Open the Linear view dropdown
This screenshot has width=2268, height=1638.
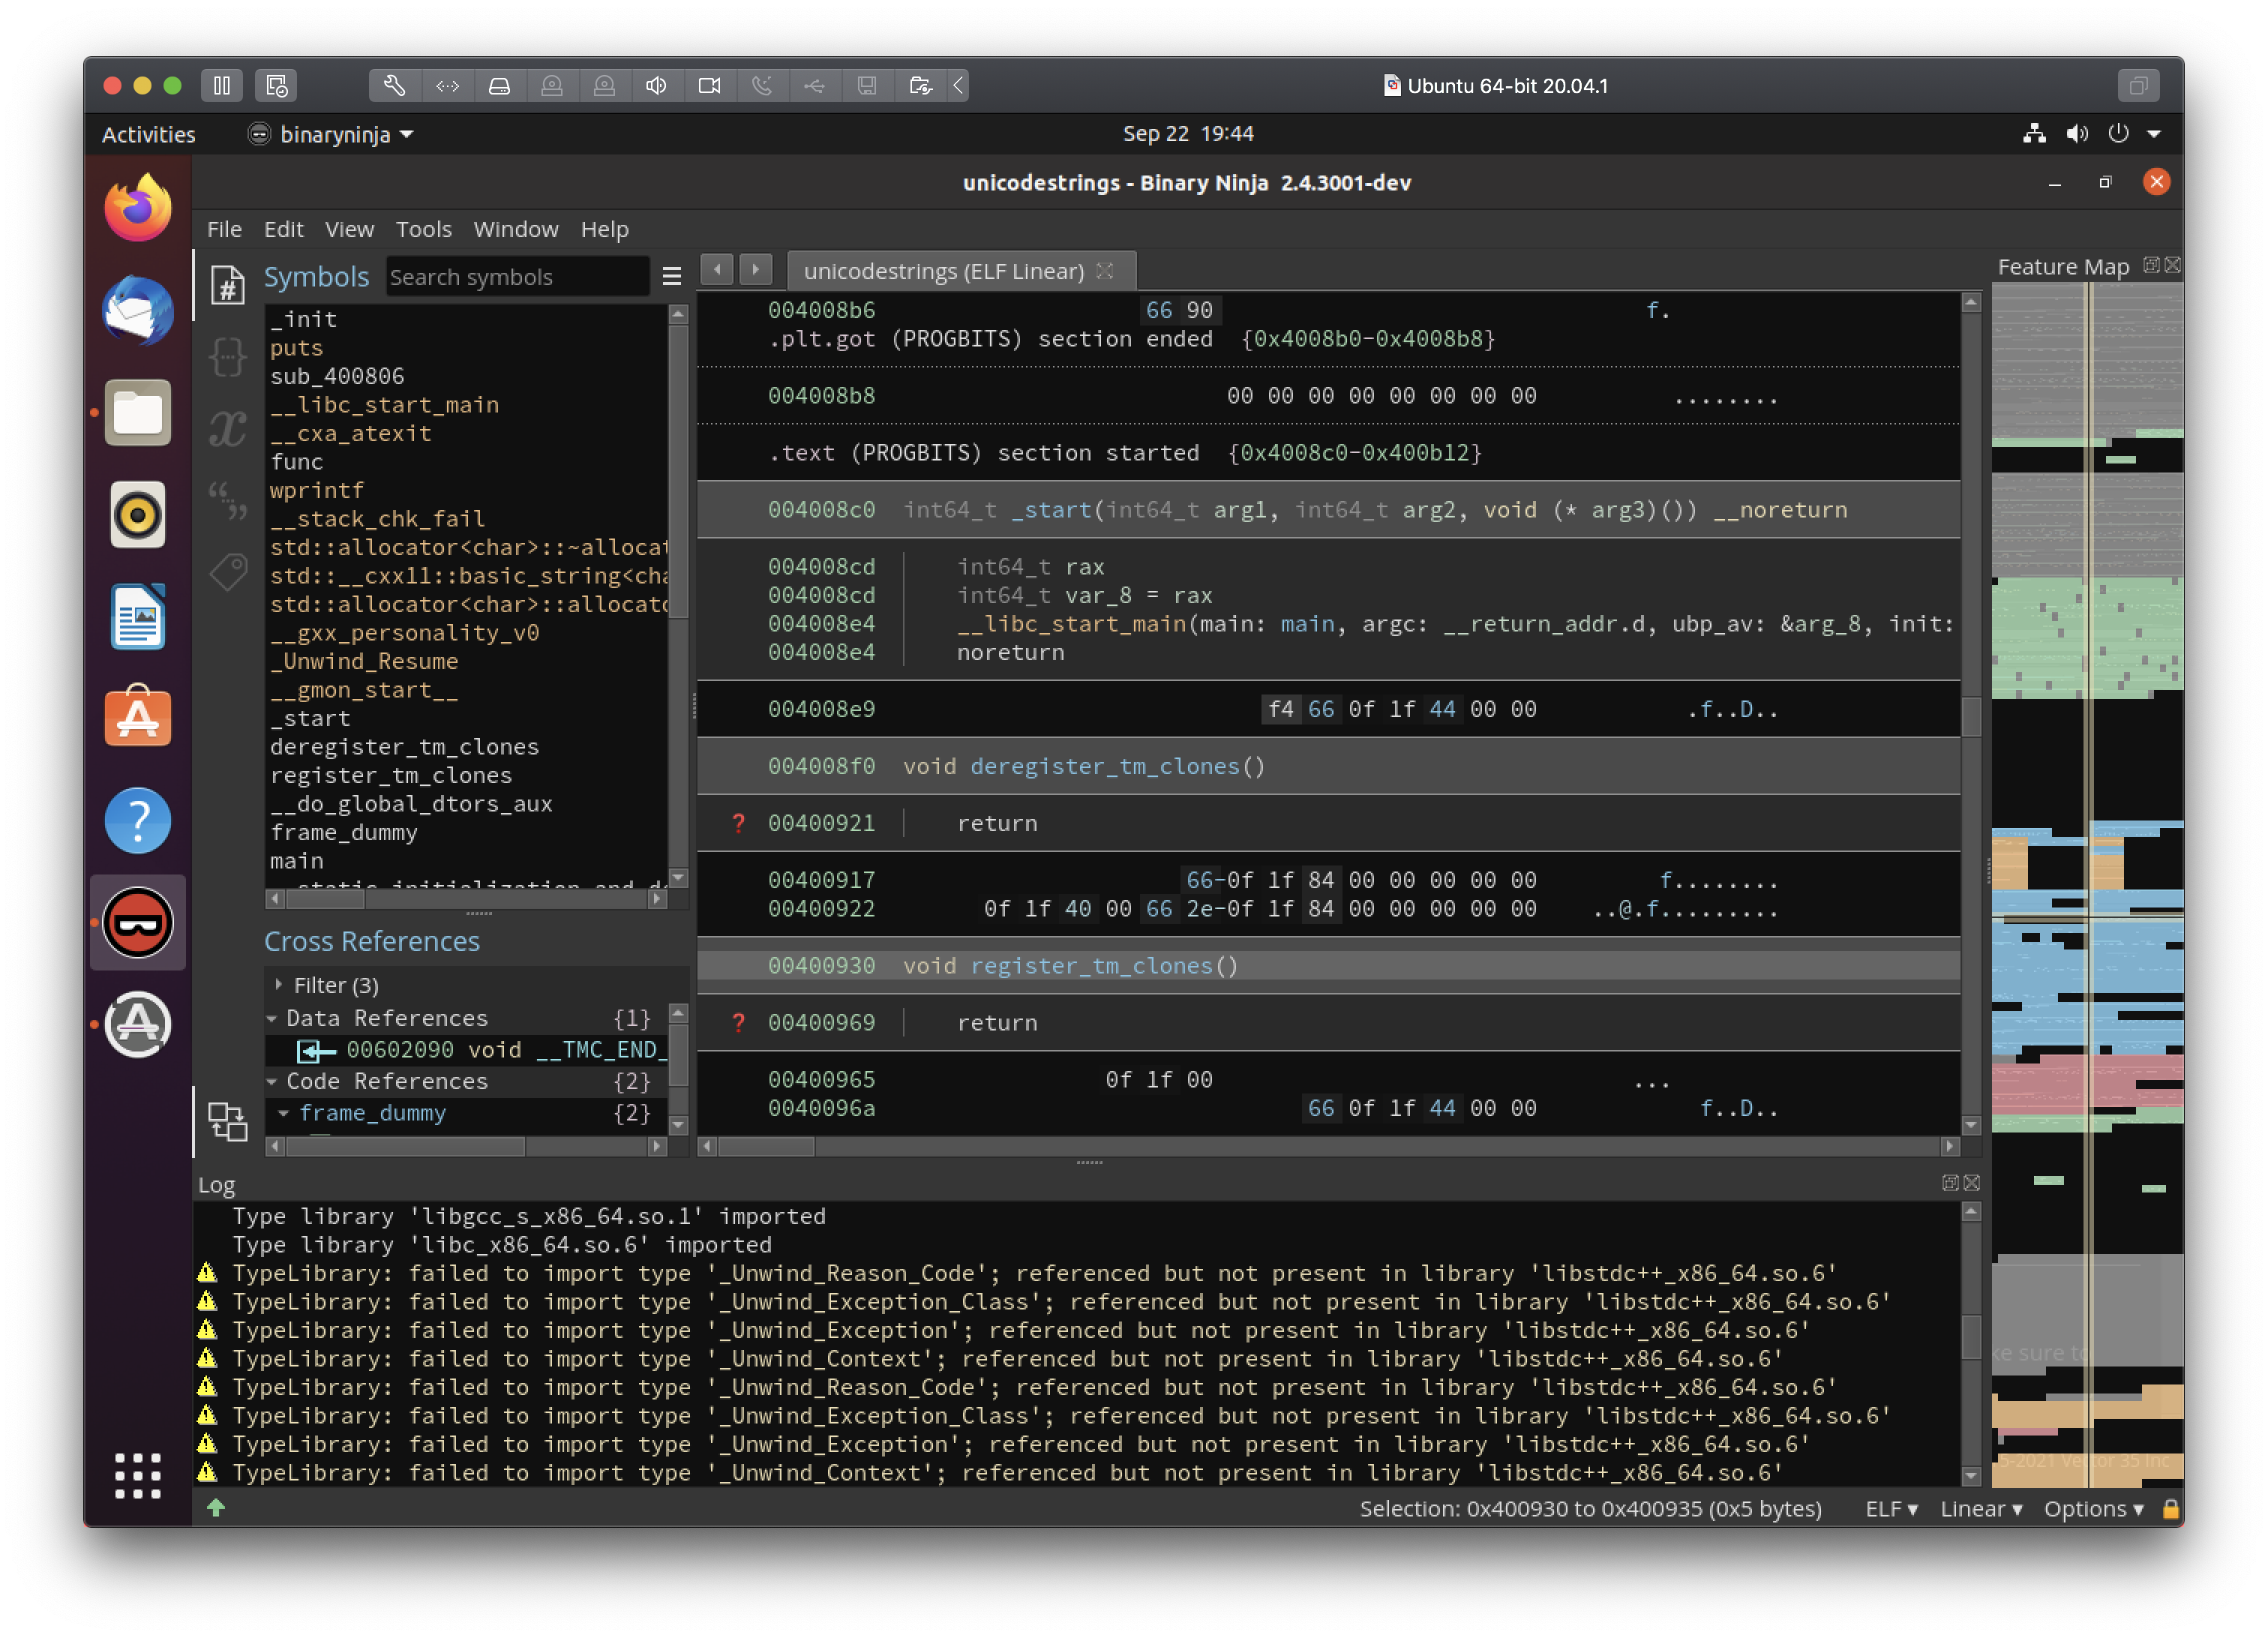tap(1981, 1509)
